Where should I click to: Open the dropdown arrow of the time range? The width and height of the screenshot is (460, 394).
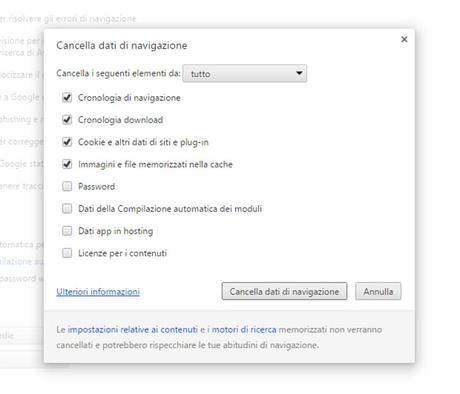click(x=299, y=73)
